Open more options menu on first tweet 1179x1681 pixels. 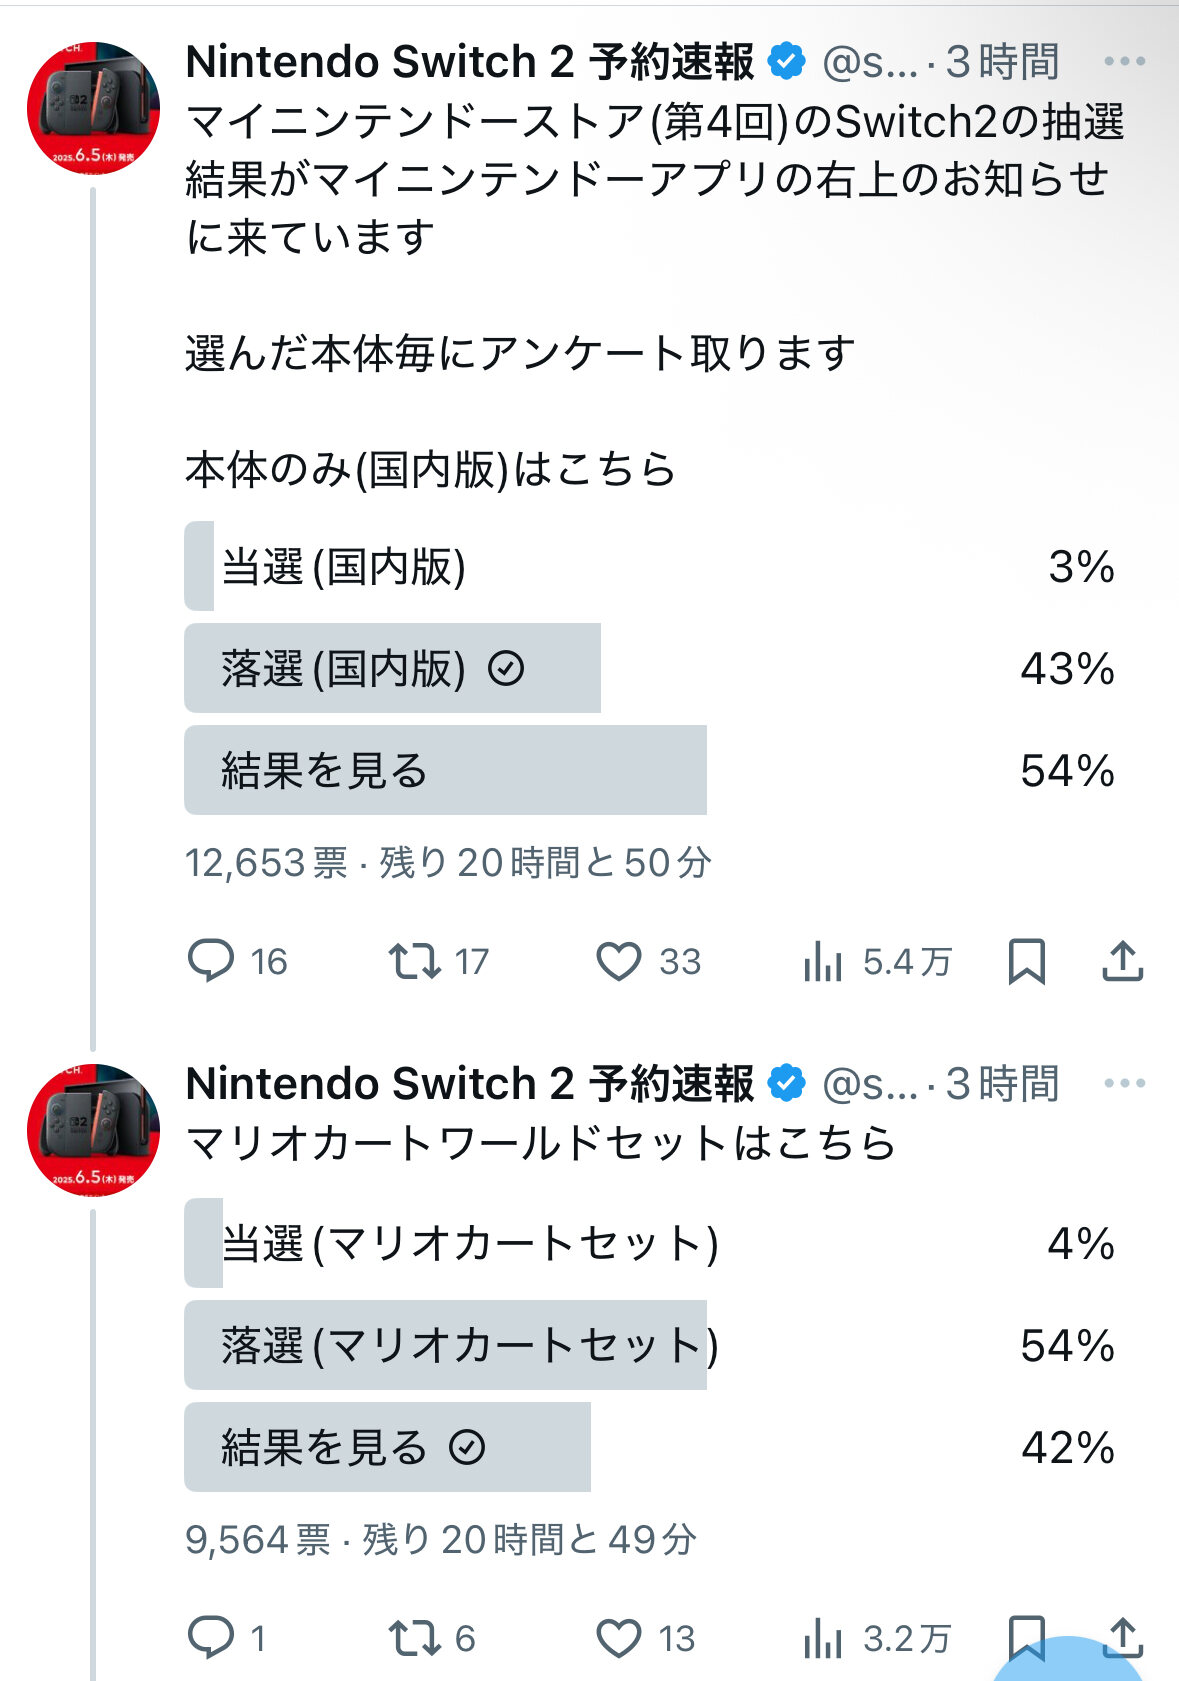[1125, 62]
